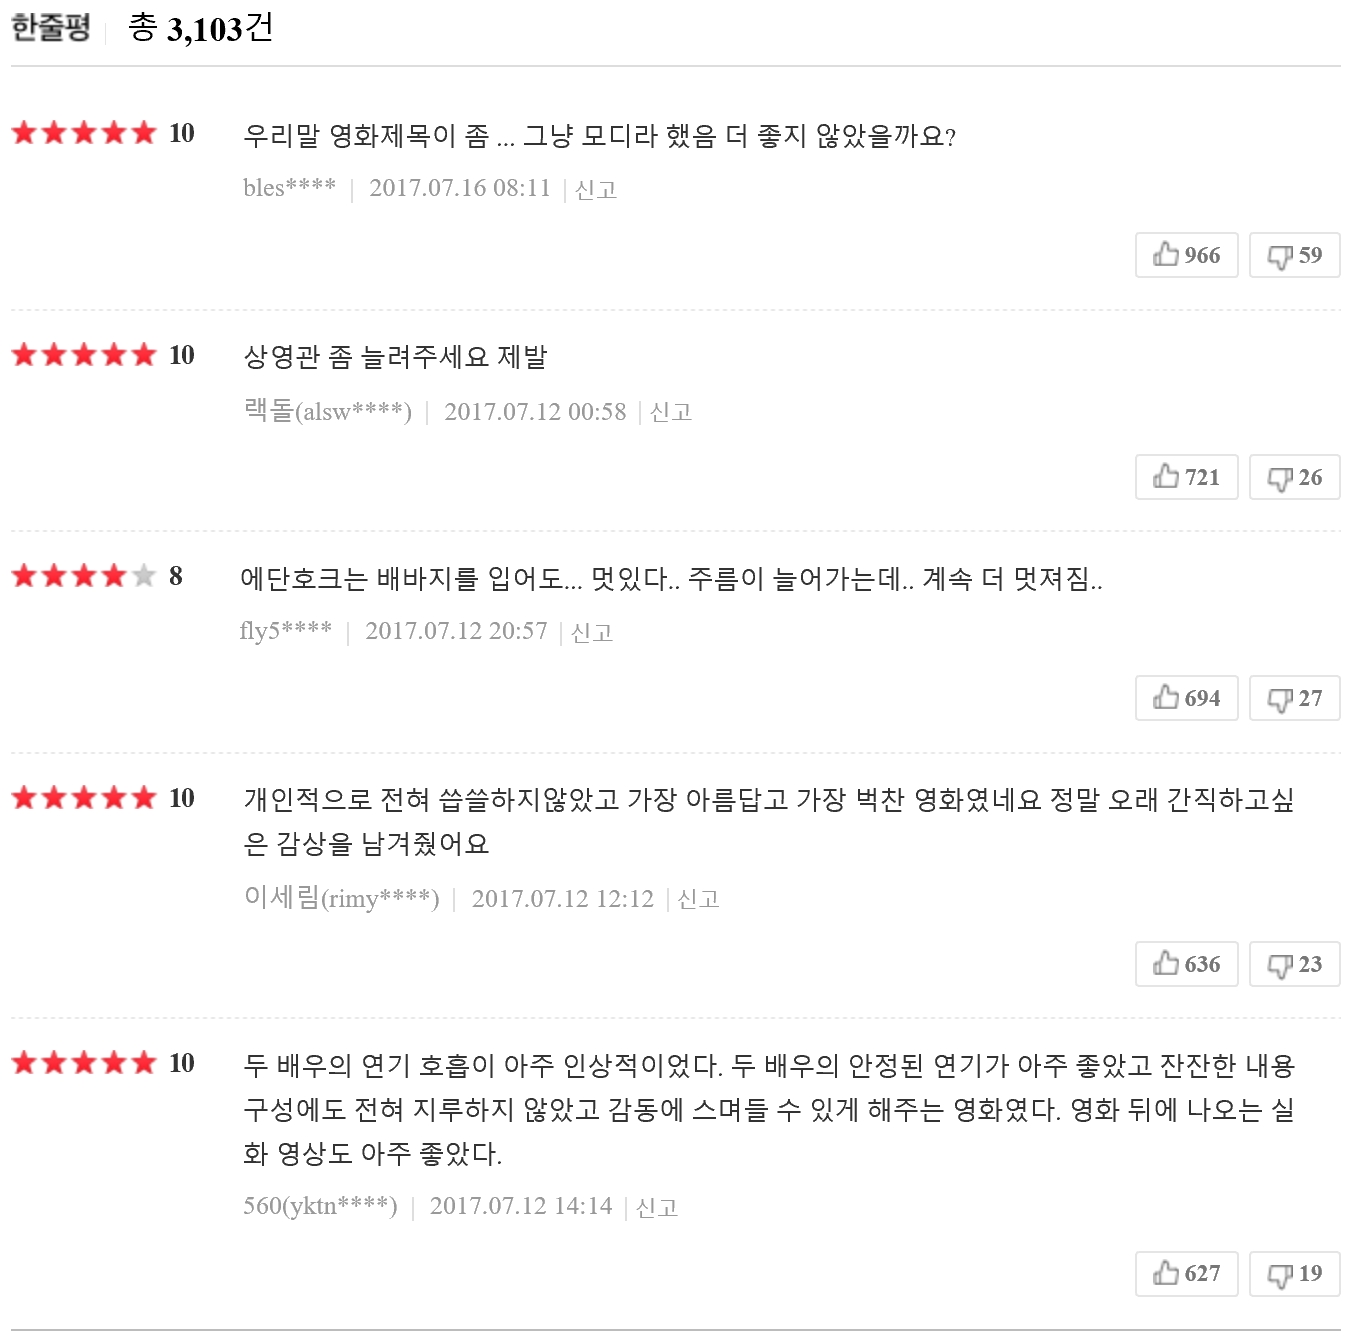
Task: Open the bles**** user profile
Action: tap(289, 188)
